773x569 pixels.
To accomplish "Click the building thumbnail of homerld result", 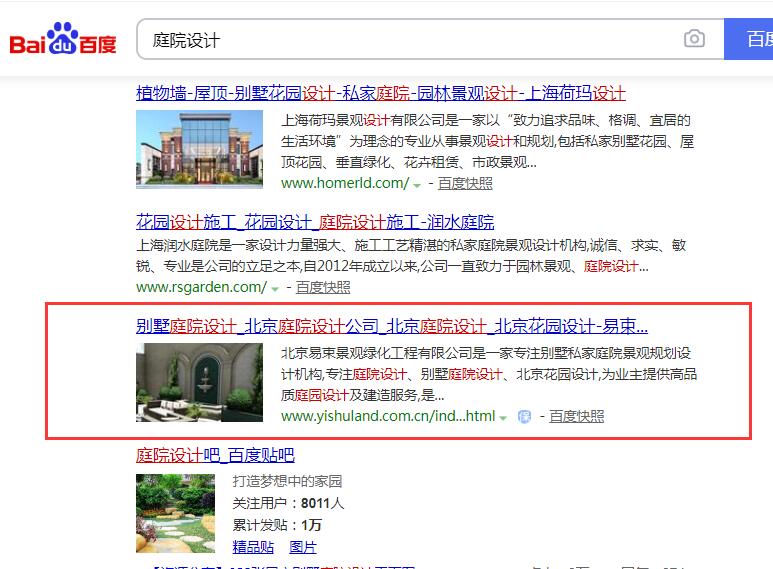I will pos(199,149).
